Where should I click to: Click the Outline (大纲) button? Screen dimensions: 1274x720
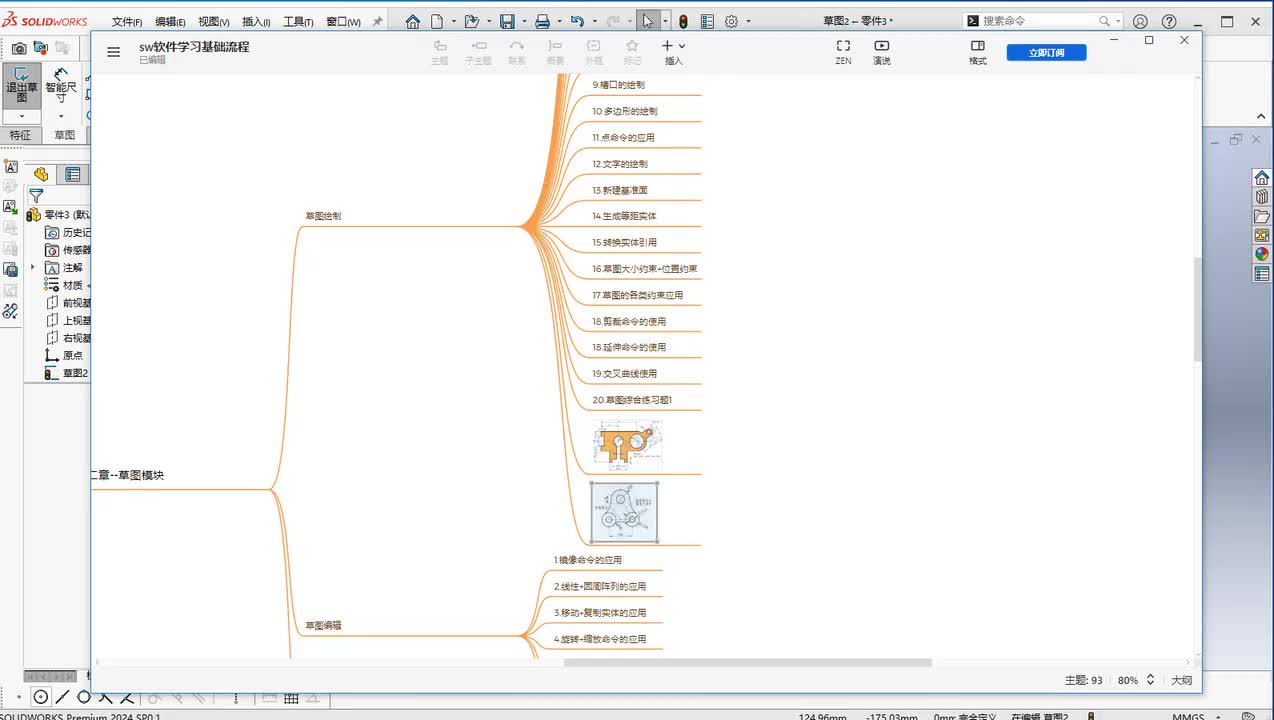pos(1181,680)
